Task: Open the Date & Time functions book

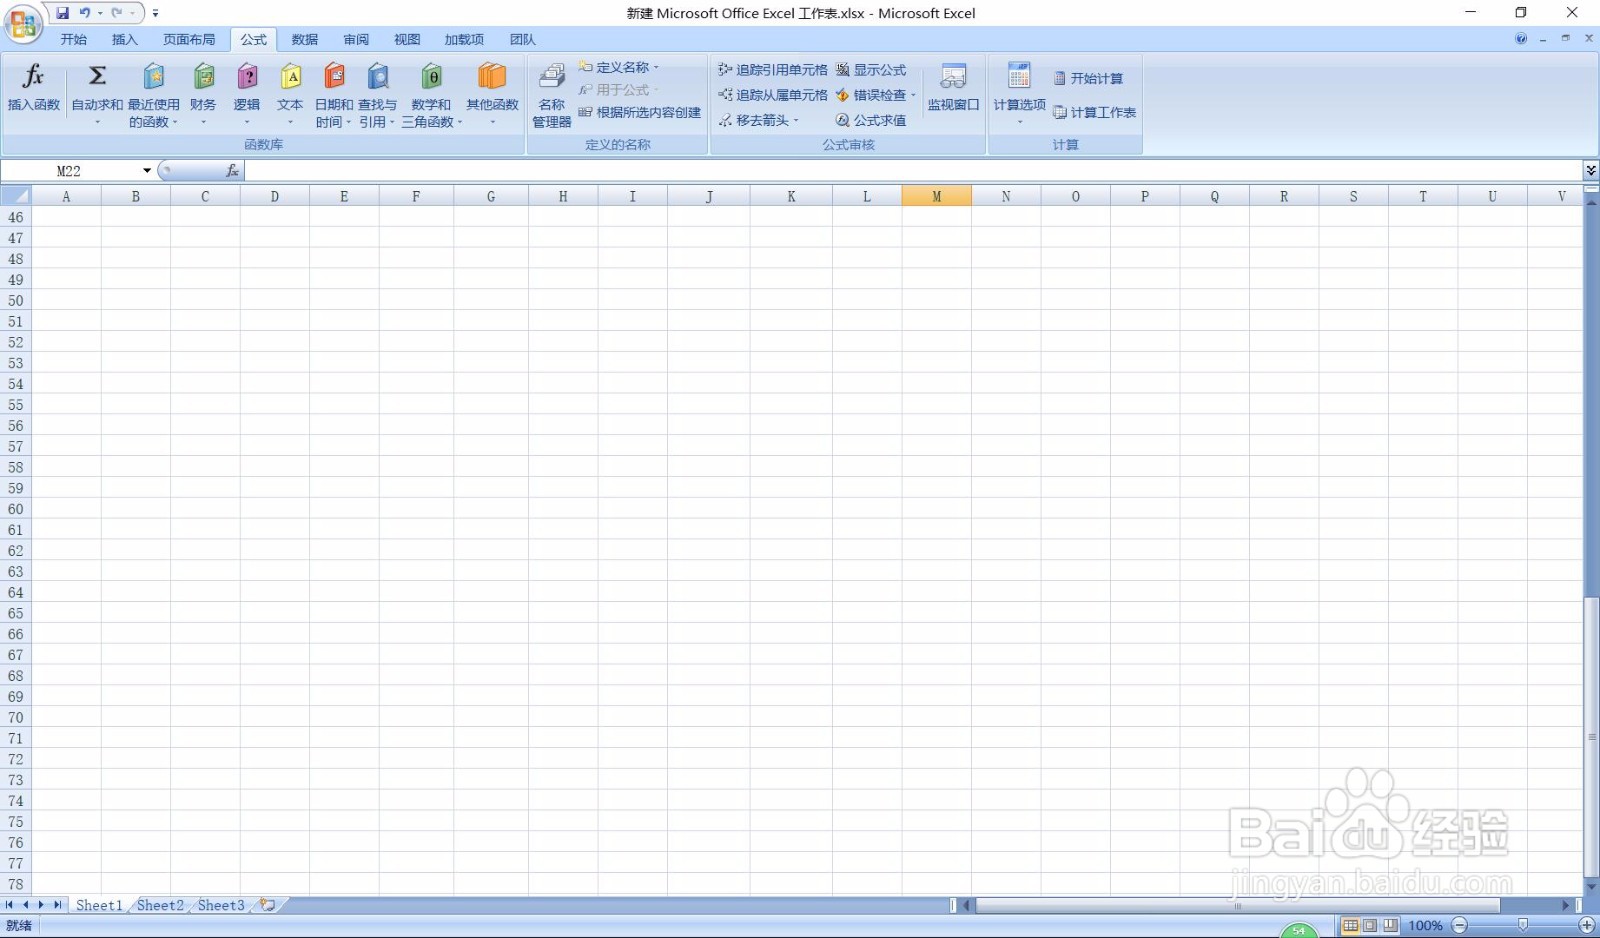Action: click(334, 77)
